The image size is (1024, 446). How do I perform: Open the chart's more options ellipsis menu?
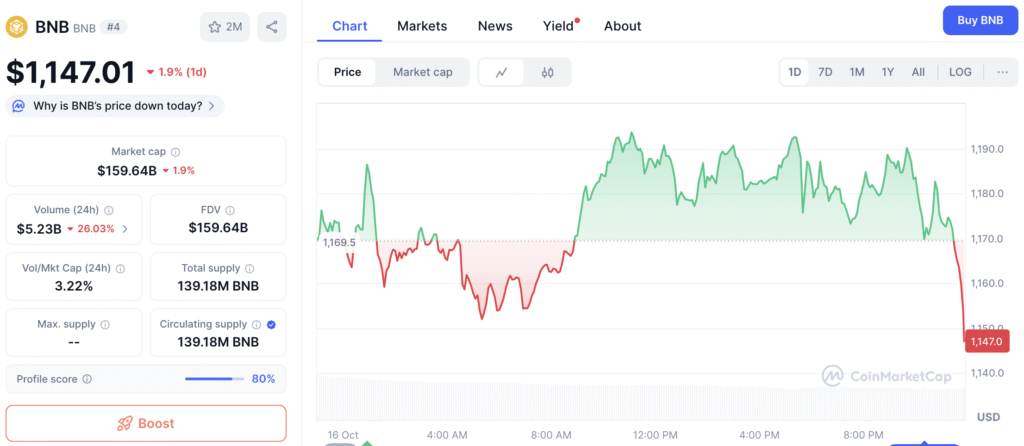1002,72
